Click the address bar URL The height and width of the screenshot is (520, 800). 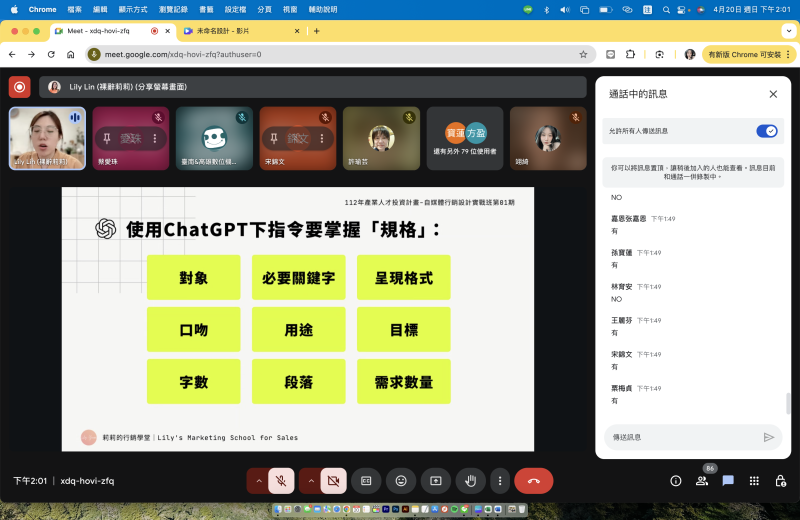point(183,54)
